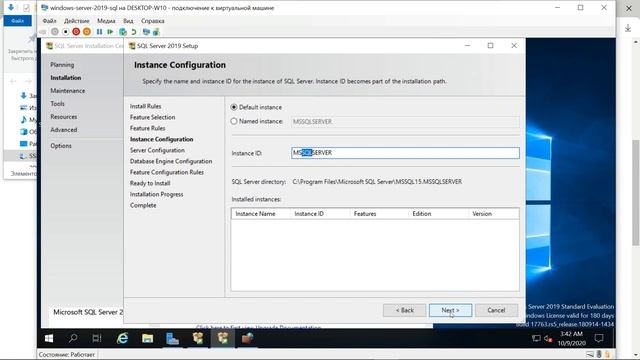The width and height of the screenshot is (640, 360).
Task: Click the Complete step
Action: [143, 205]
